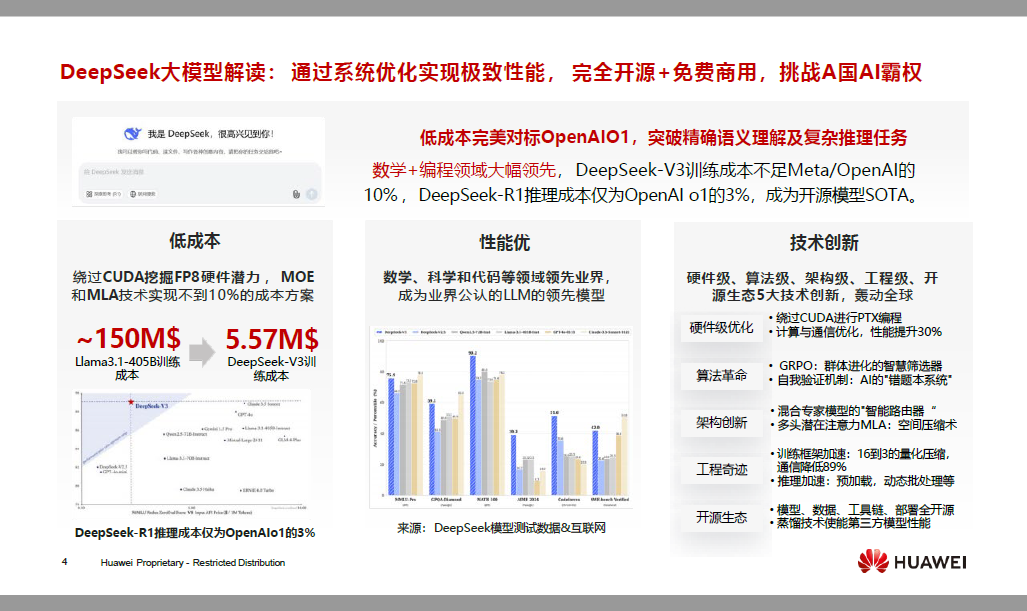Click the Huawei petal logo
The height and width of the screenshot is (611, 1027).
pyautogui.click(x=873, y=561)
